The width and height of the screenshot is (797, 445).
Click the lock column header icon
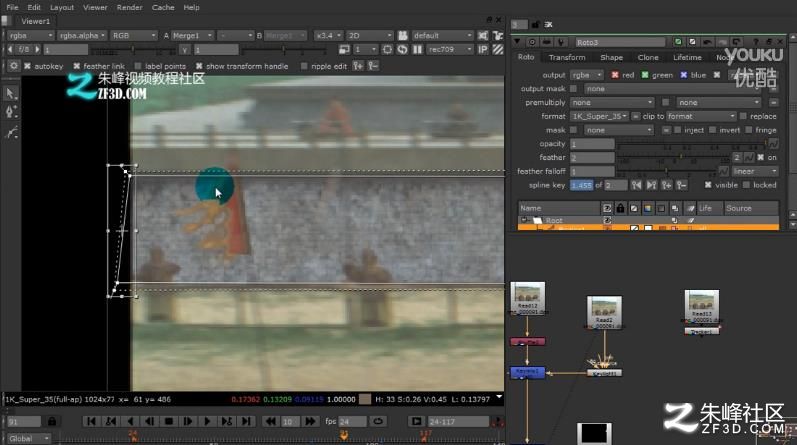coord(620,208)
